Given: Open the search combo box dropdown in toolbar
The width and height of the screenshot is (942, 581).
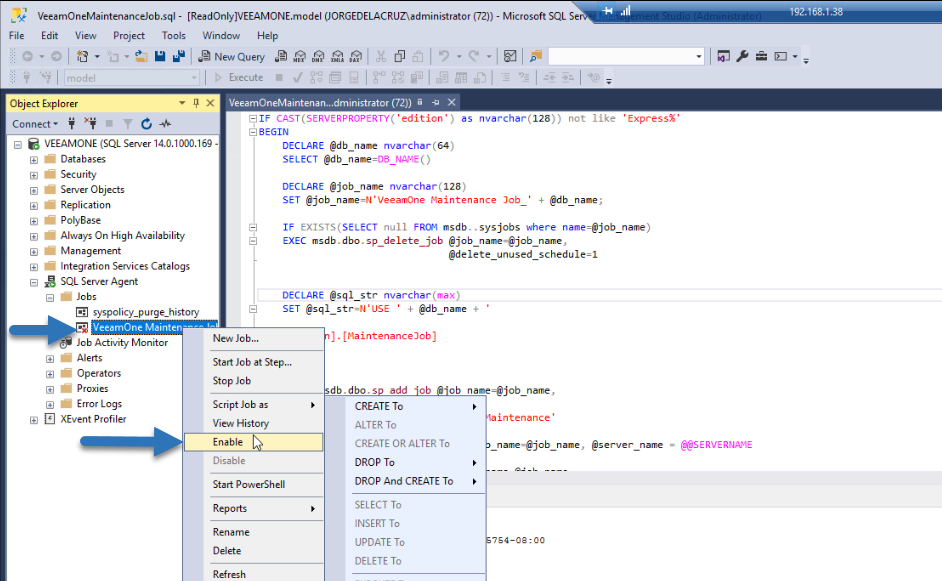Looking at the screenshot, I should coord(699,56).
